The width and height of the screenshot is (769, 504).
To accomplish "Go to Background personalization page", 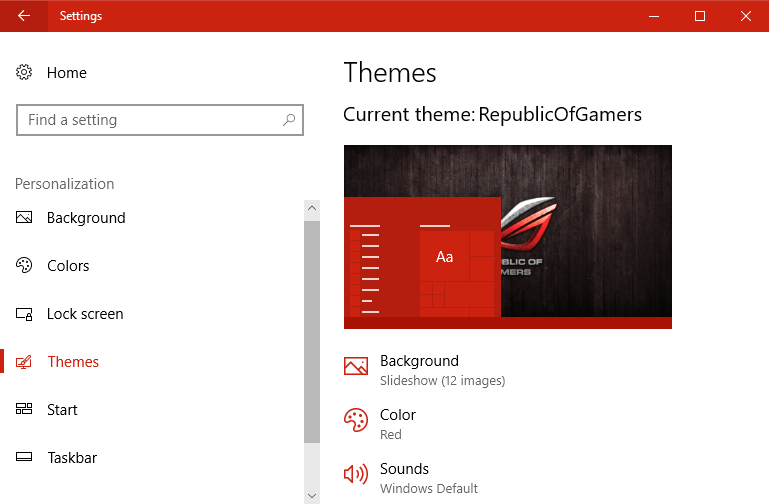I will [x=86, y=218].
